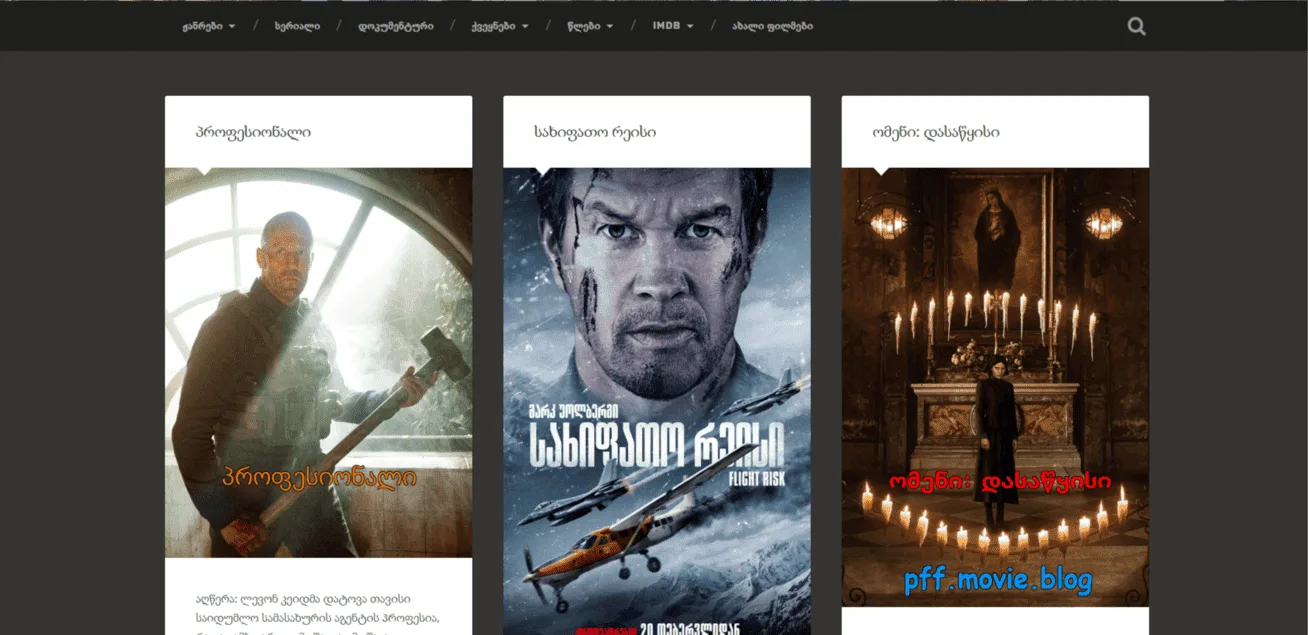Expand the IMDB dropdown menu
The width and height of the screenshot is (1308, 635).
(x=673, y=26)
